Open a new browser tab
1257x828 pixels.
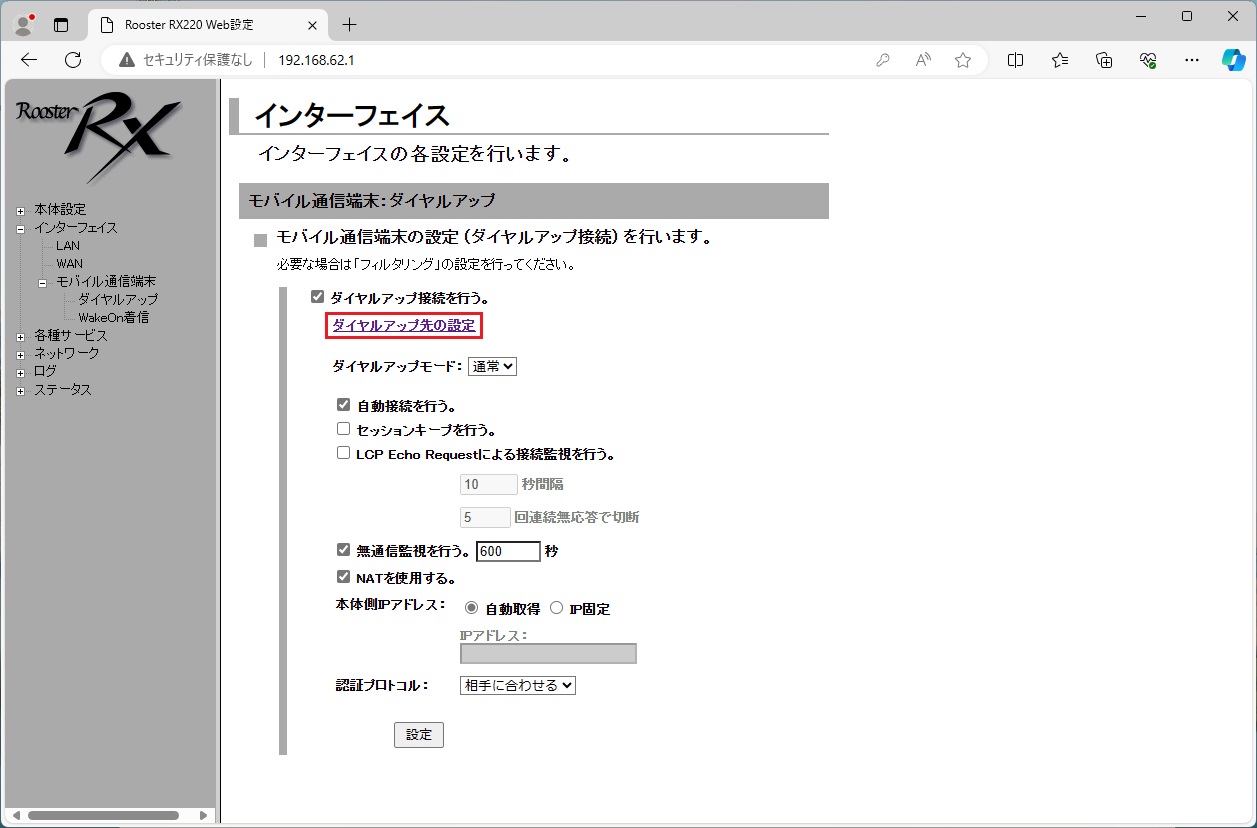pos(349,25)
